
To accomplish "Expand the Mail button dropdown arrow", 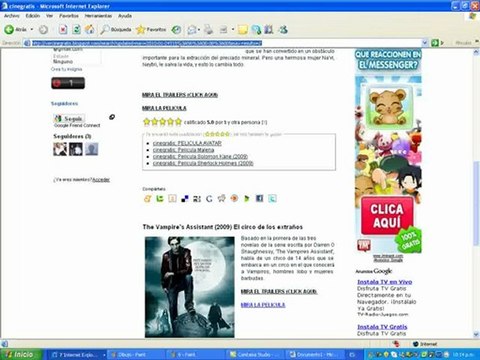I will coord(199,30).
